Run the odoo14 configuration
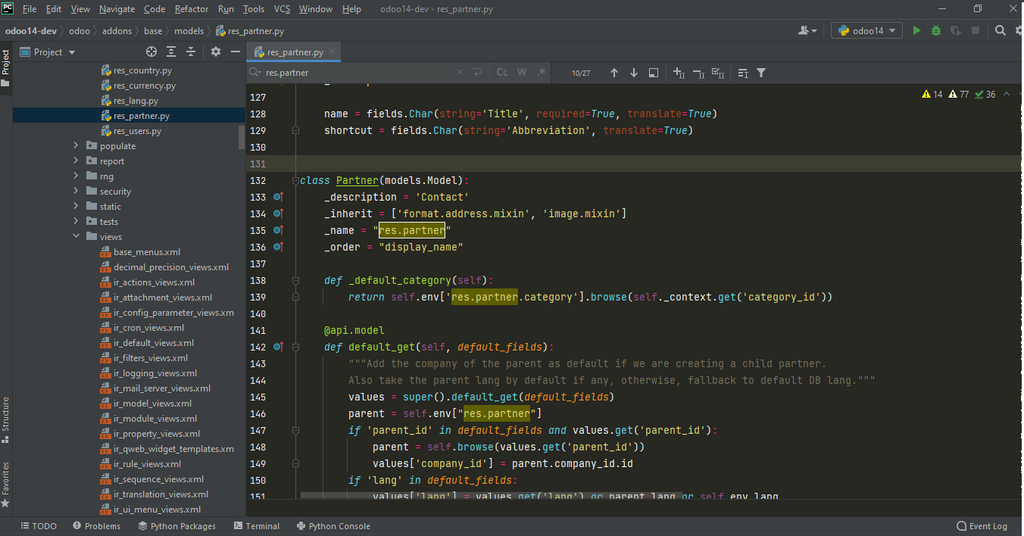This screenshot has height=536, width=1024. click(916, 31)
